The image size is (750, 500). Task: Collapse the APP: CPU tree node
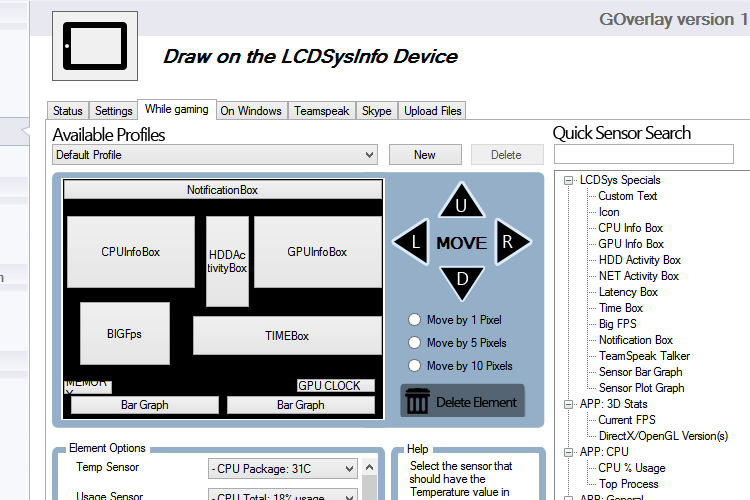568,452
